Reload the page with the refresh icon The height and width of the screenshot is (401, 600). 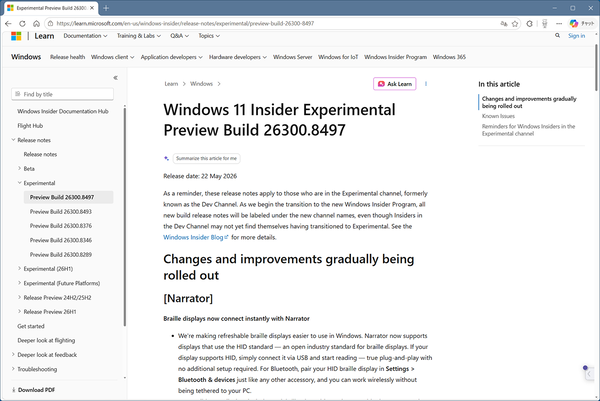[22, 24]
